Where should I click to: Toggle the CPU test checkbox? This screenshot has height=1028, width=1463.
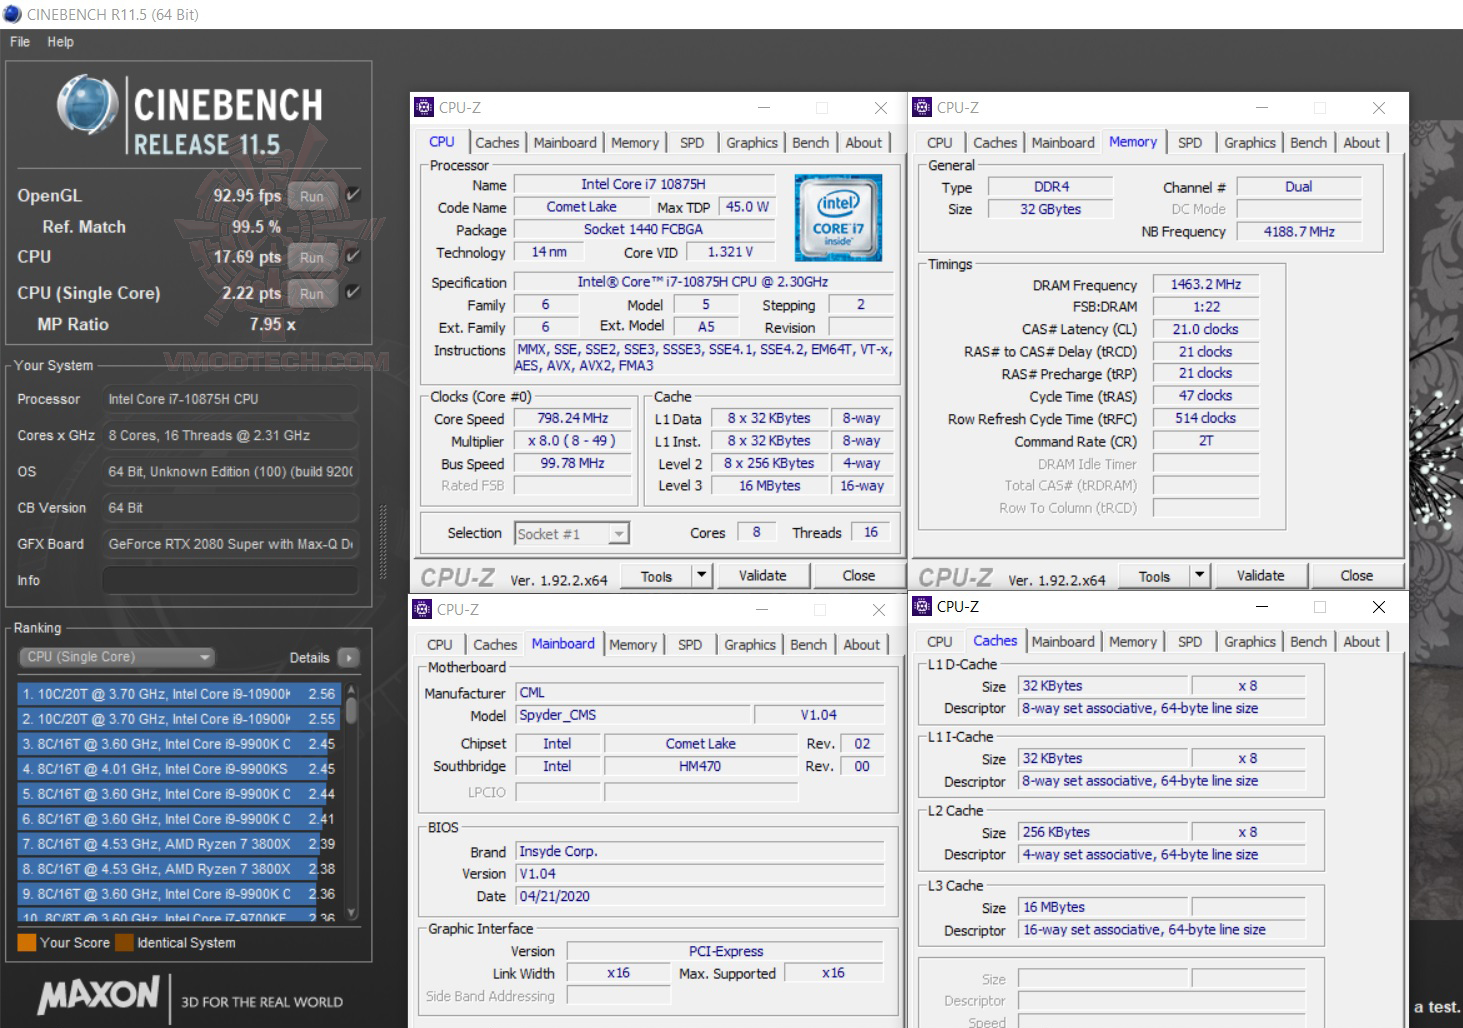(353, 256)
